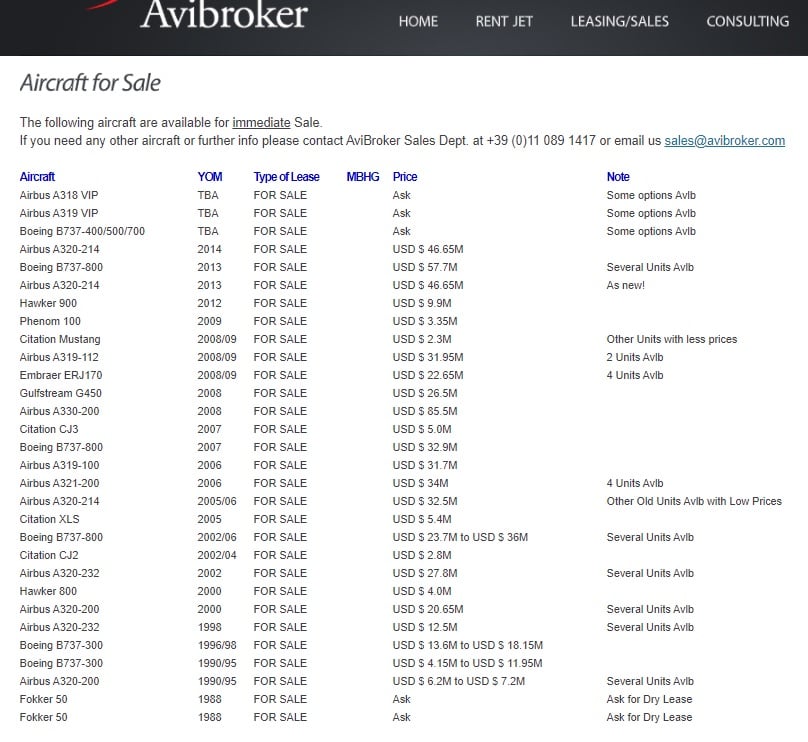Click the "2 Units Avlb" note
The width and height of the screenshot is (808, 742).
(x=635, y=358)
